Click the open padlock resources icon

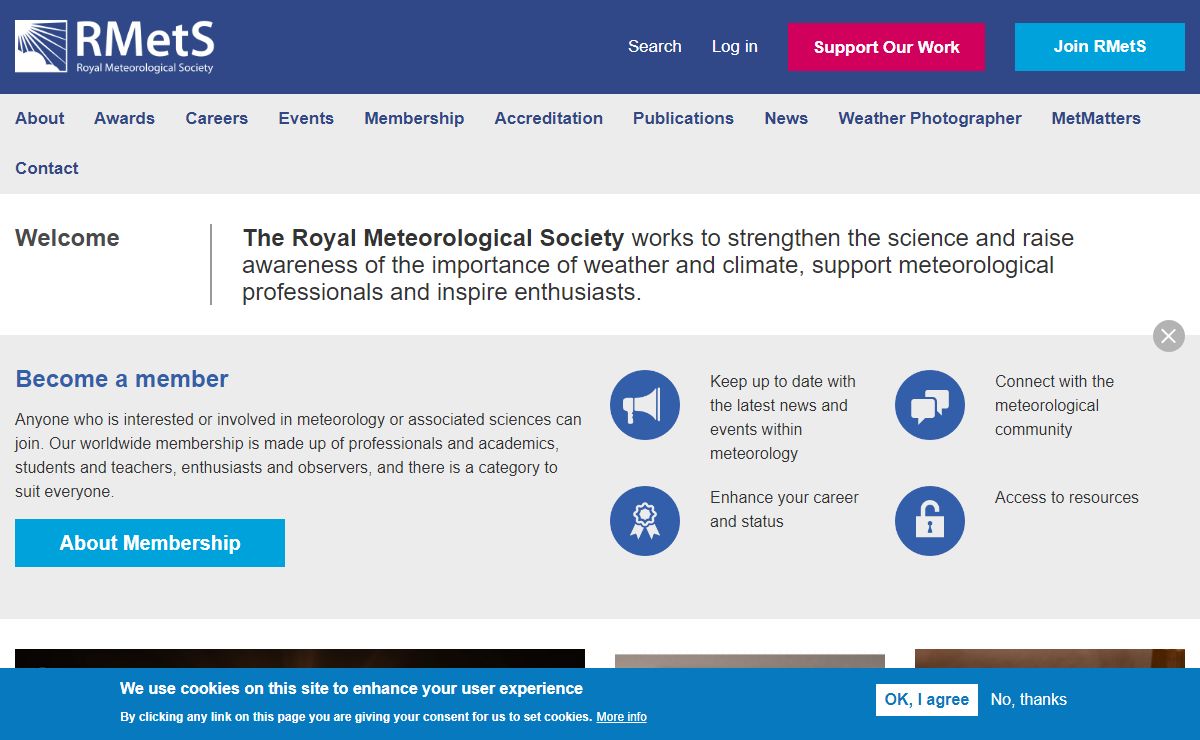pos(930,521)
